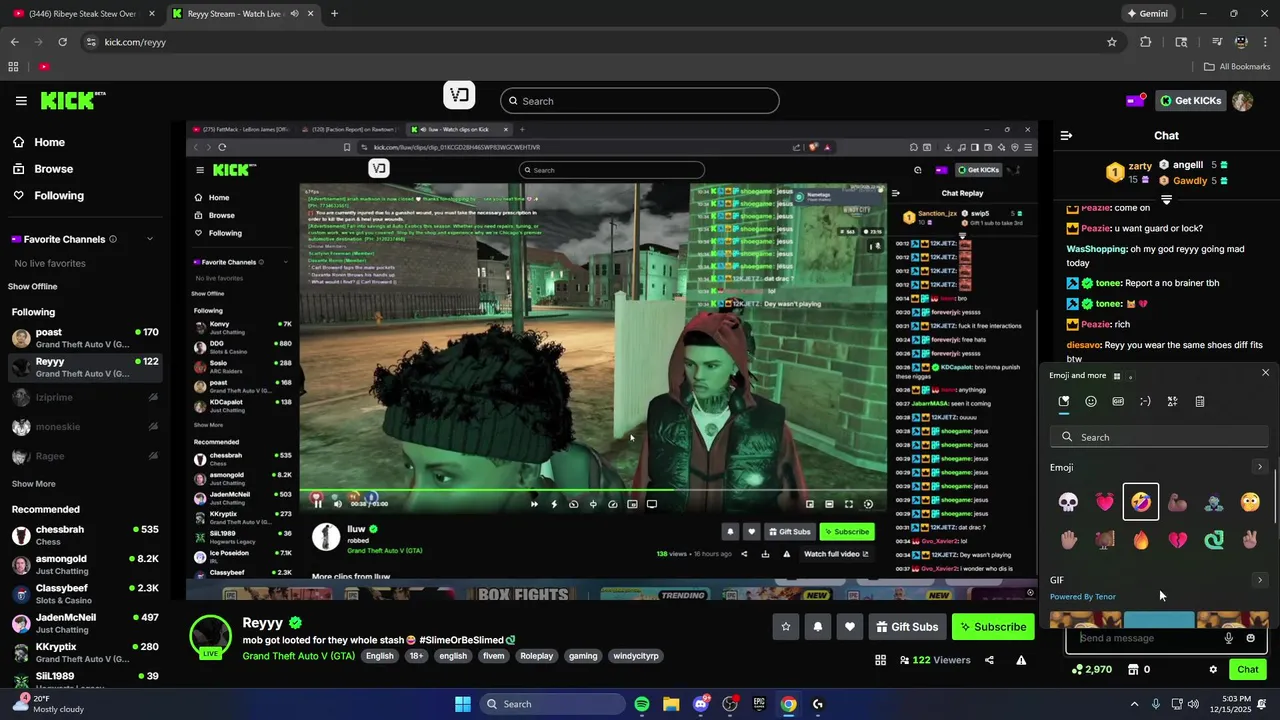The height and width of the screenshot is (720, 1280).
Task: Select the fire emoji
Action: (1141, 540)
